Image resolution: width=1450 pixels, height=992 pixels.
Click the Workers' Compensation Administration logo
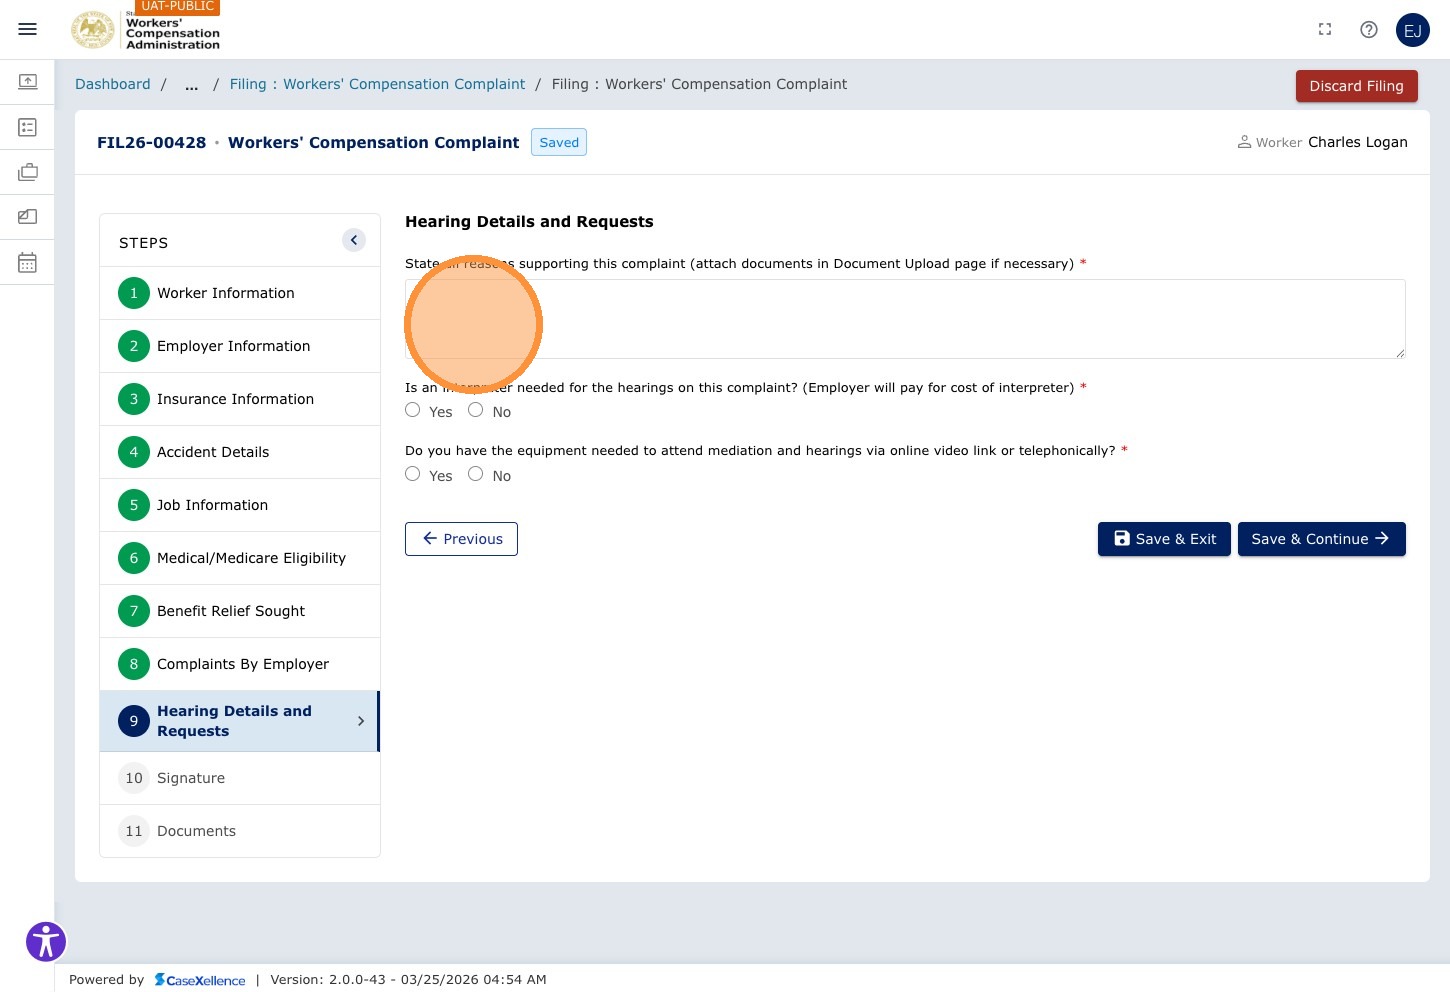[x=146, y=30]
